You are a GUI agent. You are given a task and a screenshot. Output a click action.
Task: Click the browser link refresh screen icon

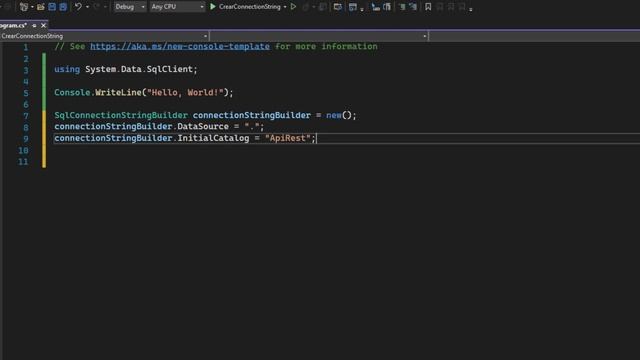(x=338, y=7)
